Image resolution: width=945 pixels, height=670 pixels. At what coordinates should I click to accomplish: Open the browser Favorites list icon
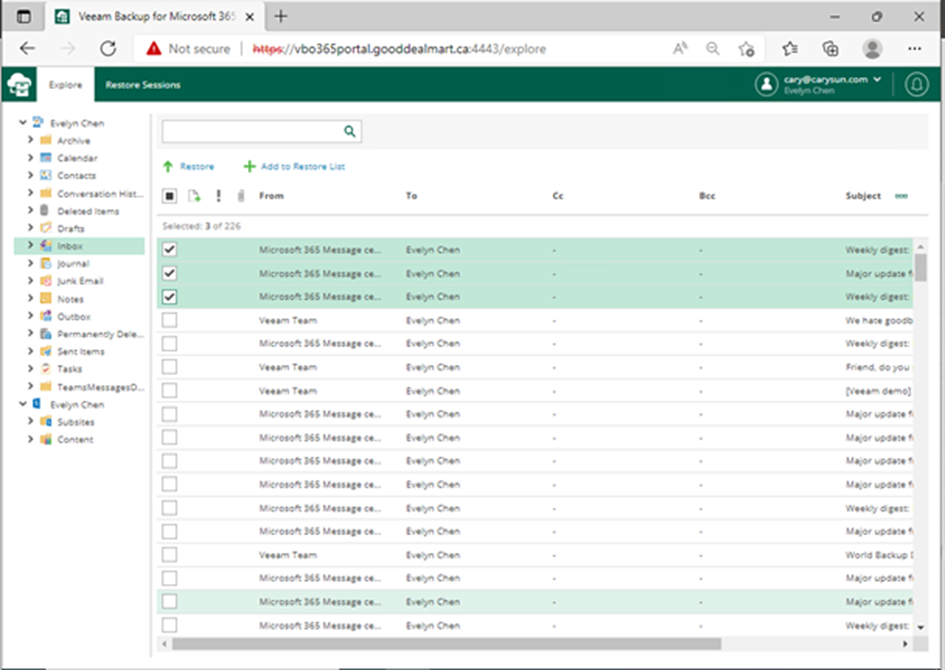[x=790, y=49]
